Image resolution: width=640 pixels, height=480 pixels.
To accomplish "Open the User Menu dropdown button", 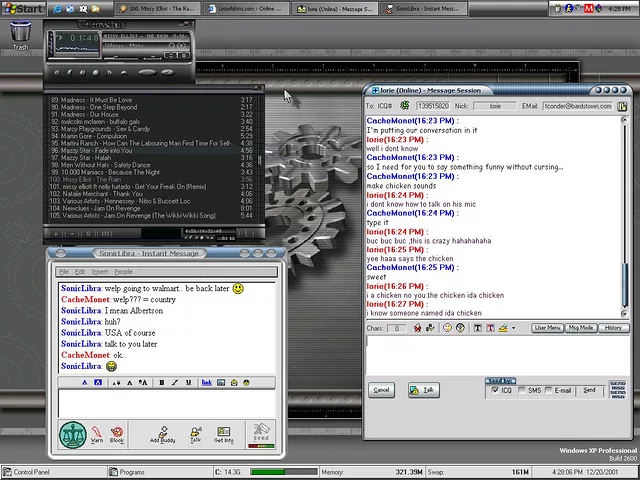I will tap(547, 328).
